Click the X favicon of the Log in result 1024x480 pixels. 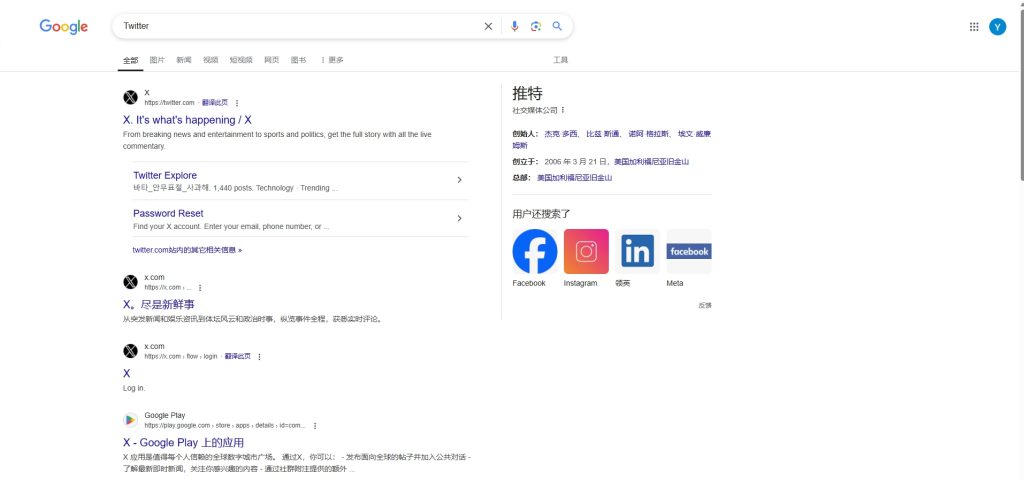click(x=131, y=351)
